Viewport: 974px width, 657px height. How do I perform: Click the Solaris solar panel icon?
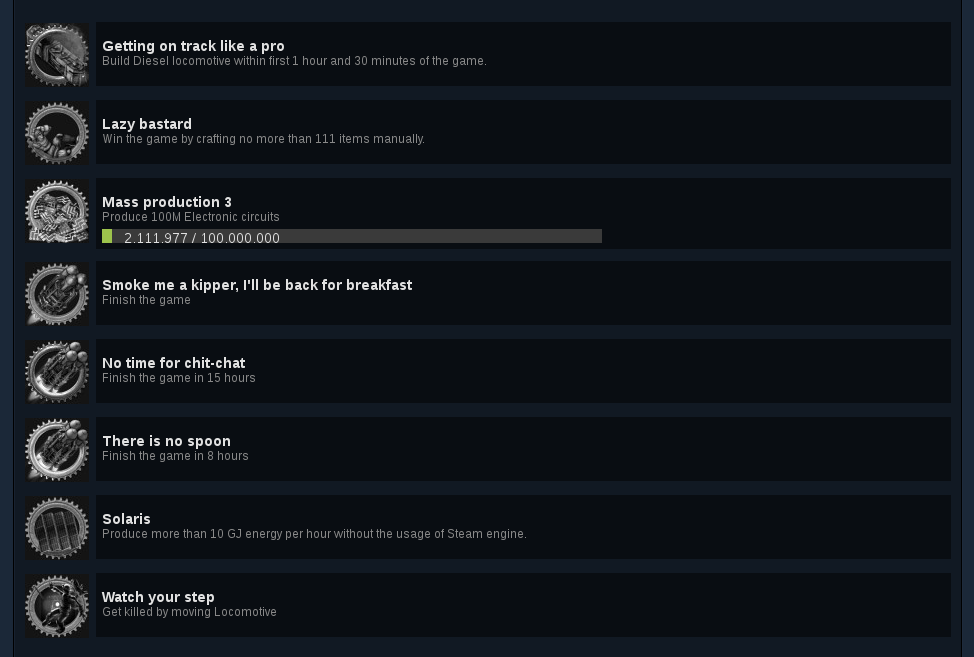(x=57, y=527)
